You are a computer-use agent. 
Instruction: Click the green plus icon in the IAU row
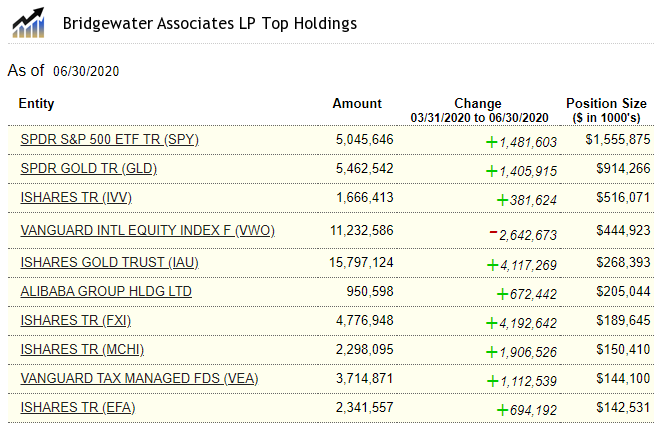[491, 264]
